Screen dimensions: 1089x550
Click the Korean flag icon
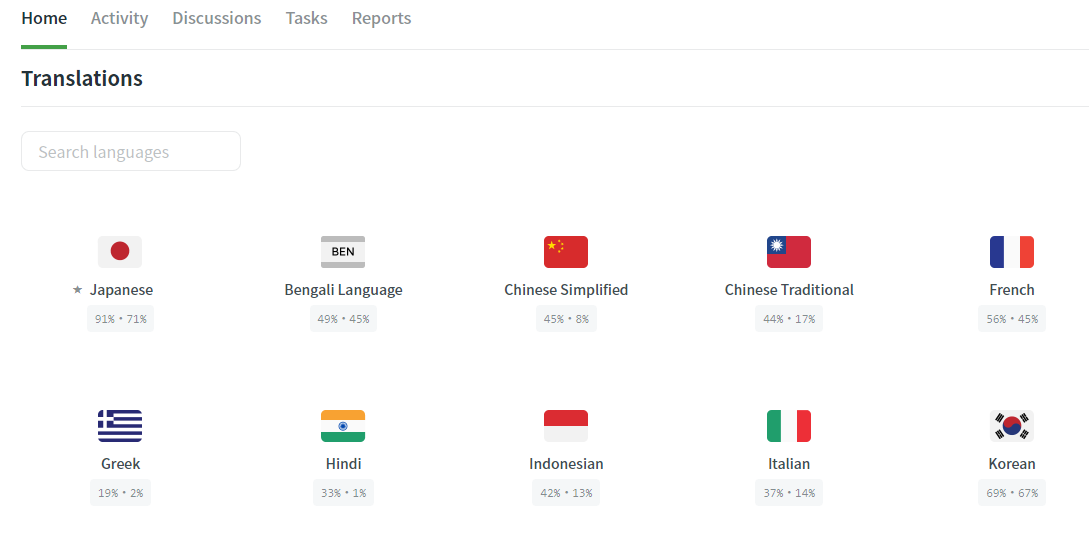pos(1012,426)
